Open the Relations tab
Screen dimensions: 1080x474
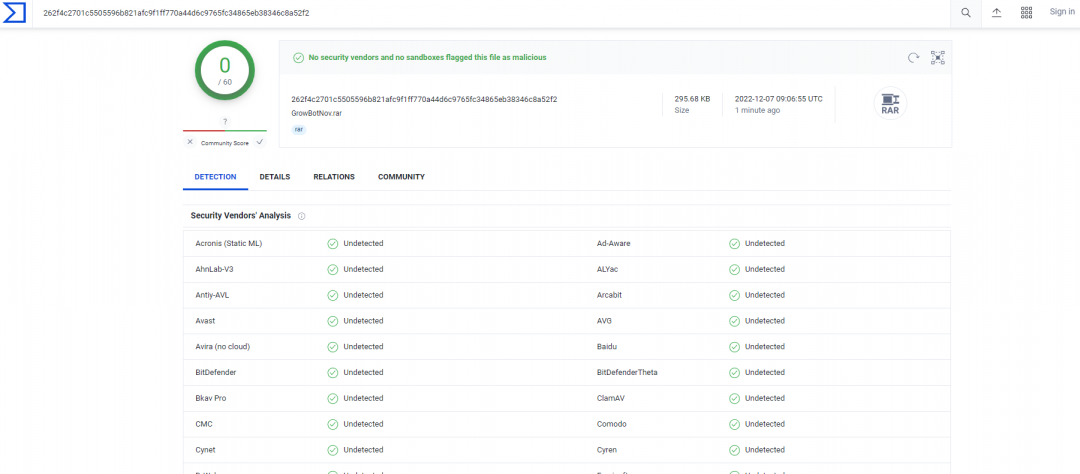click(333, 177)
